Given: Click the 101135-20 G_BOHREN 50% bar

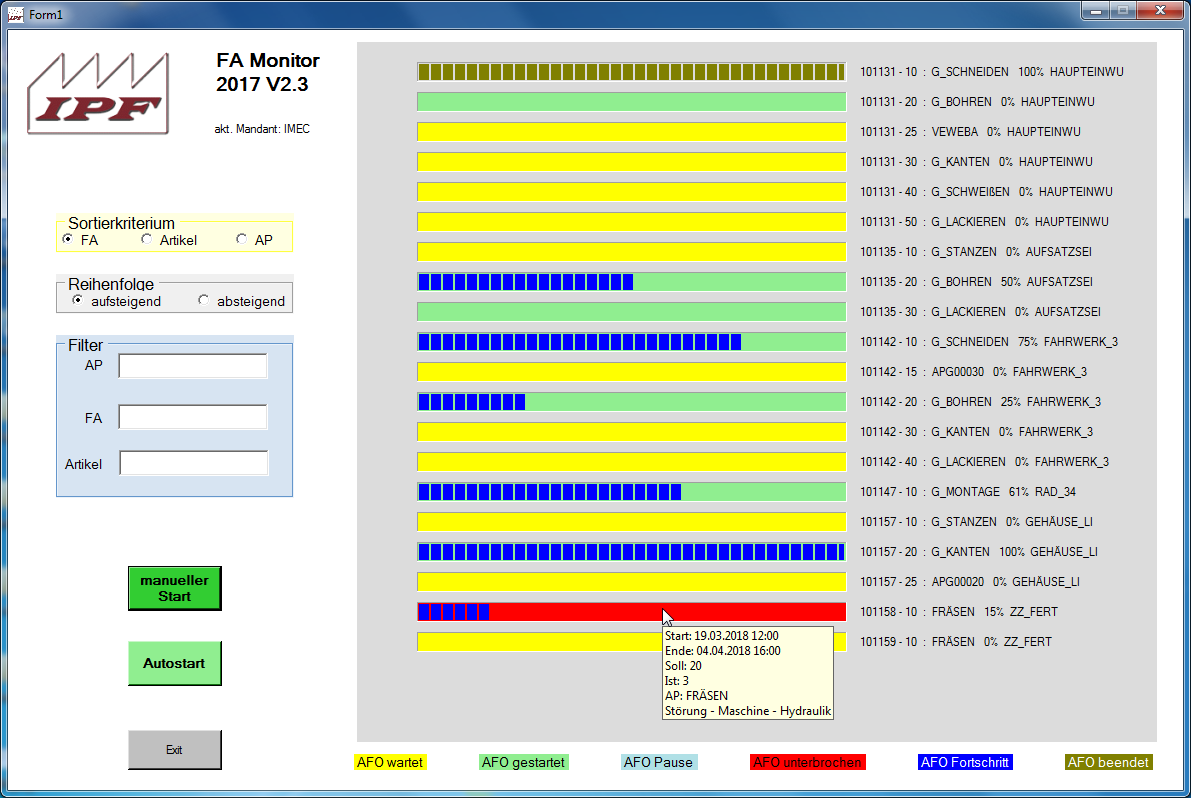Looking at the screenshot, I should point(631,282).
